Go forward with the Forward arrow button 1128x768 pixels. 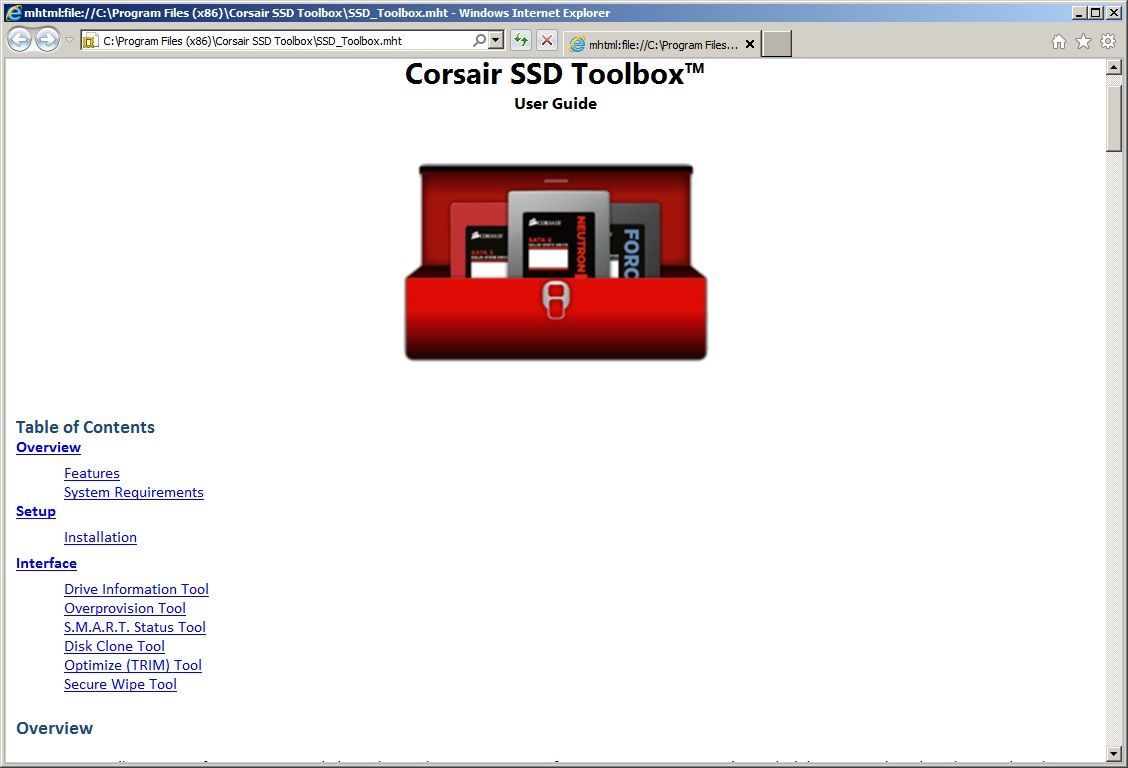tap(47, 40)
